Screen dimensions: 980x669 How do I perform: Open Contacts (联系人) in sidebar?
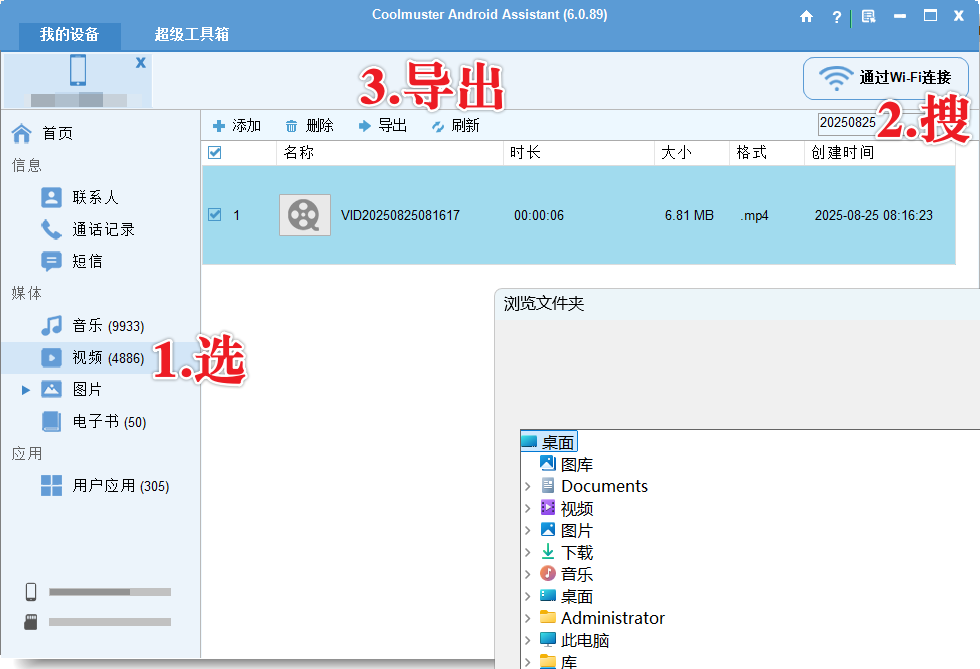94,197
